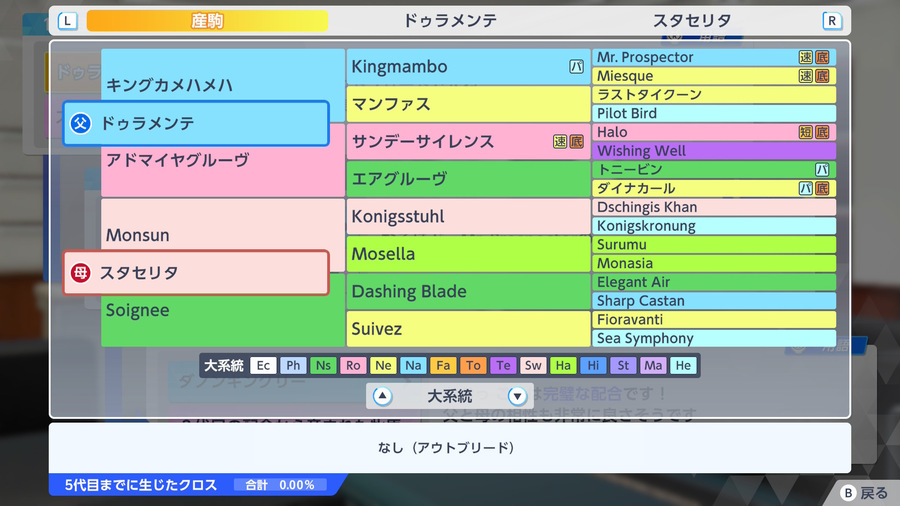Click the blue 父 sire icon
The height and width of the screenshot is (506, 900).
(80, 123)
